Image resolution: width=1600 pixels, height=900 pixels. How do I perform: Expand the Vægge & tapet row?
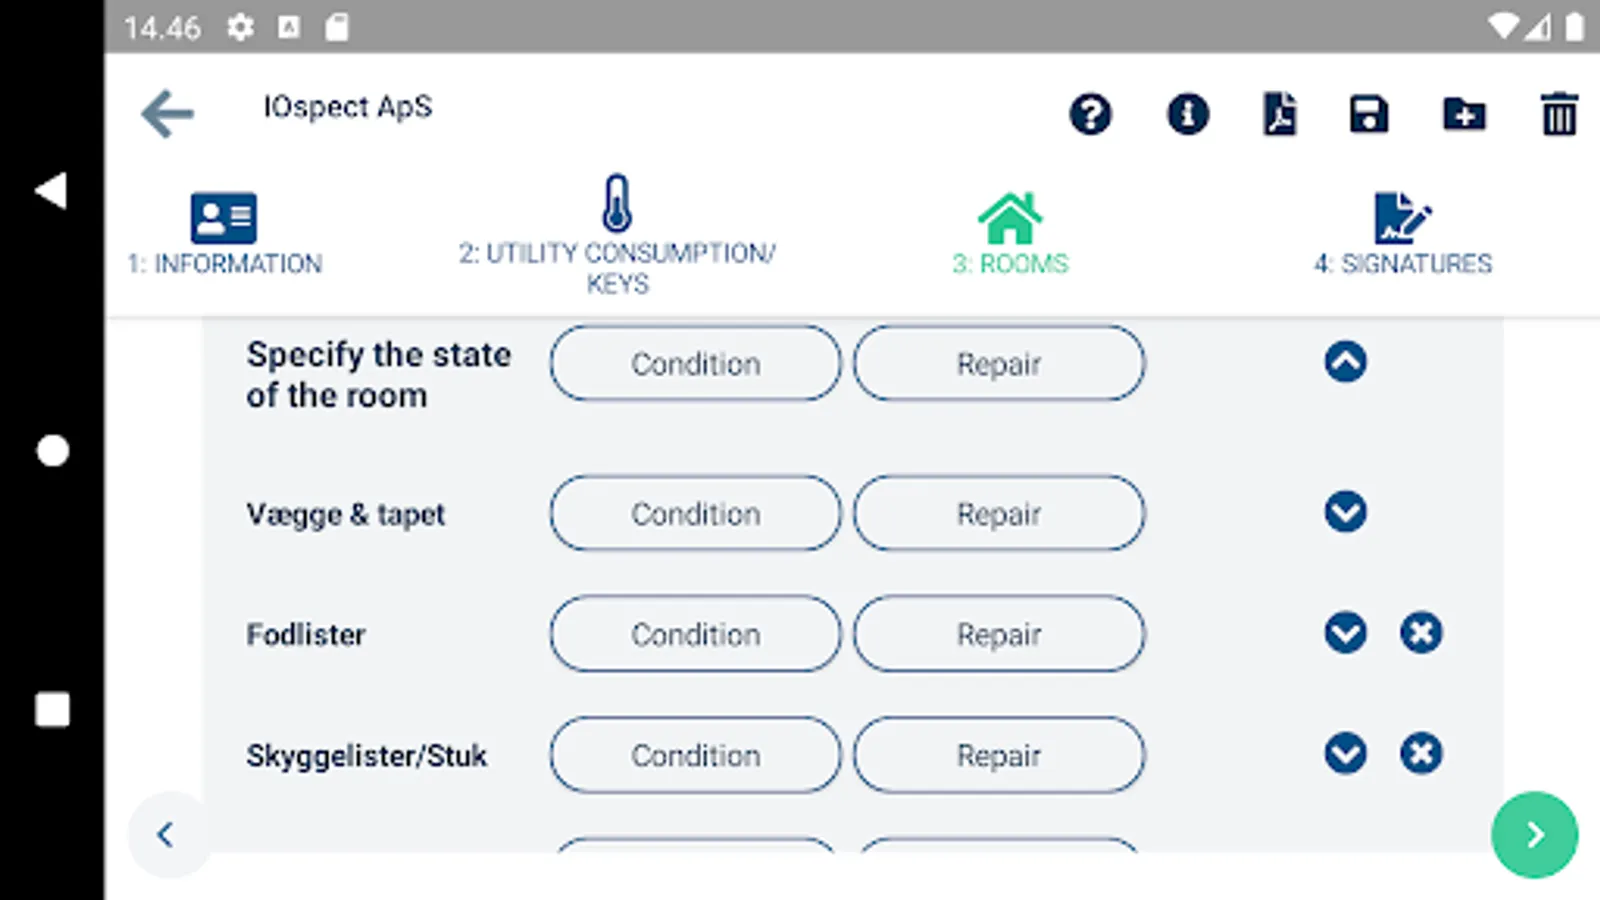coord(1345,512)
